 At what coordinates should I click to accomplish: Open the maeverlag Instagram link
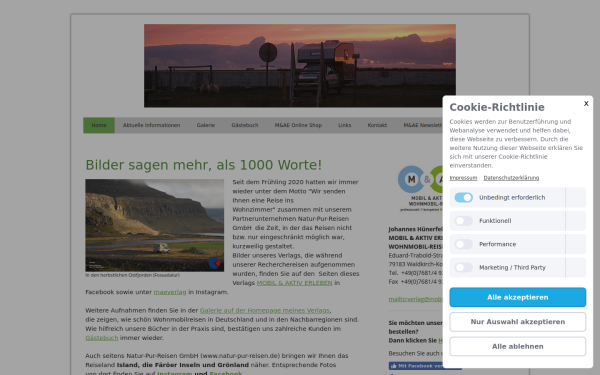pyautogui.click(x=170, y=292)
